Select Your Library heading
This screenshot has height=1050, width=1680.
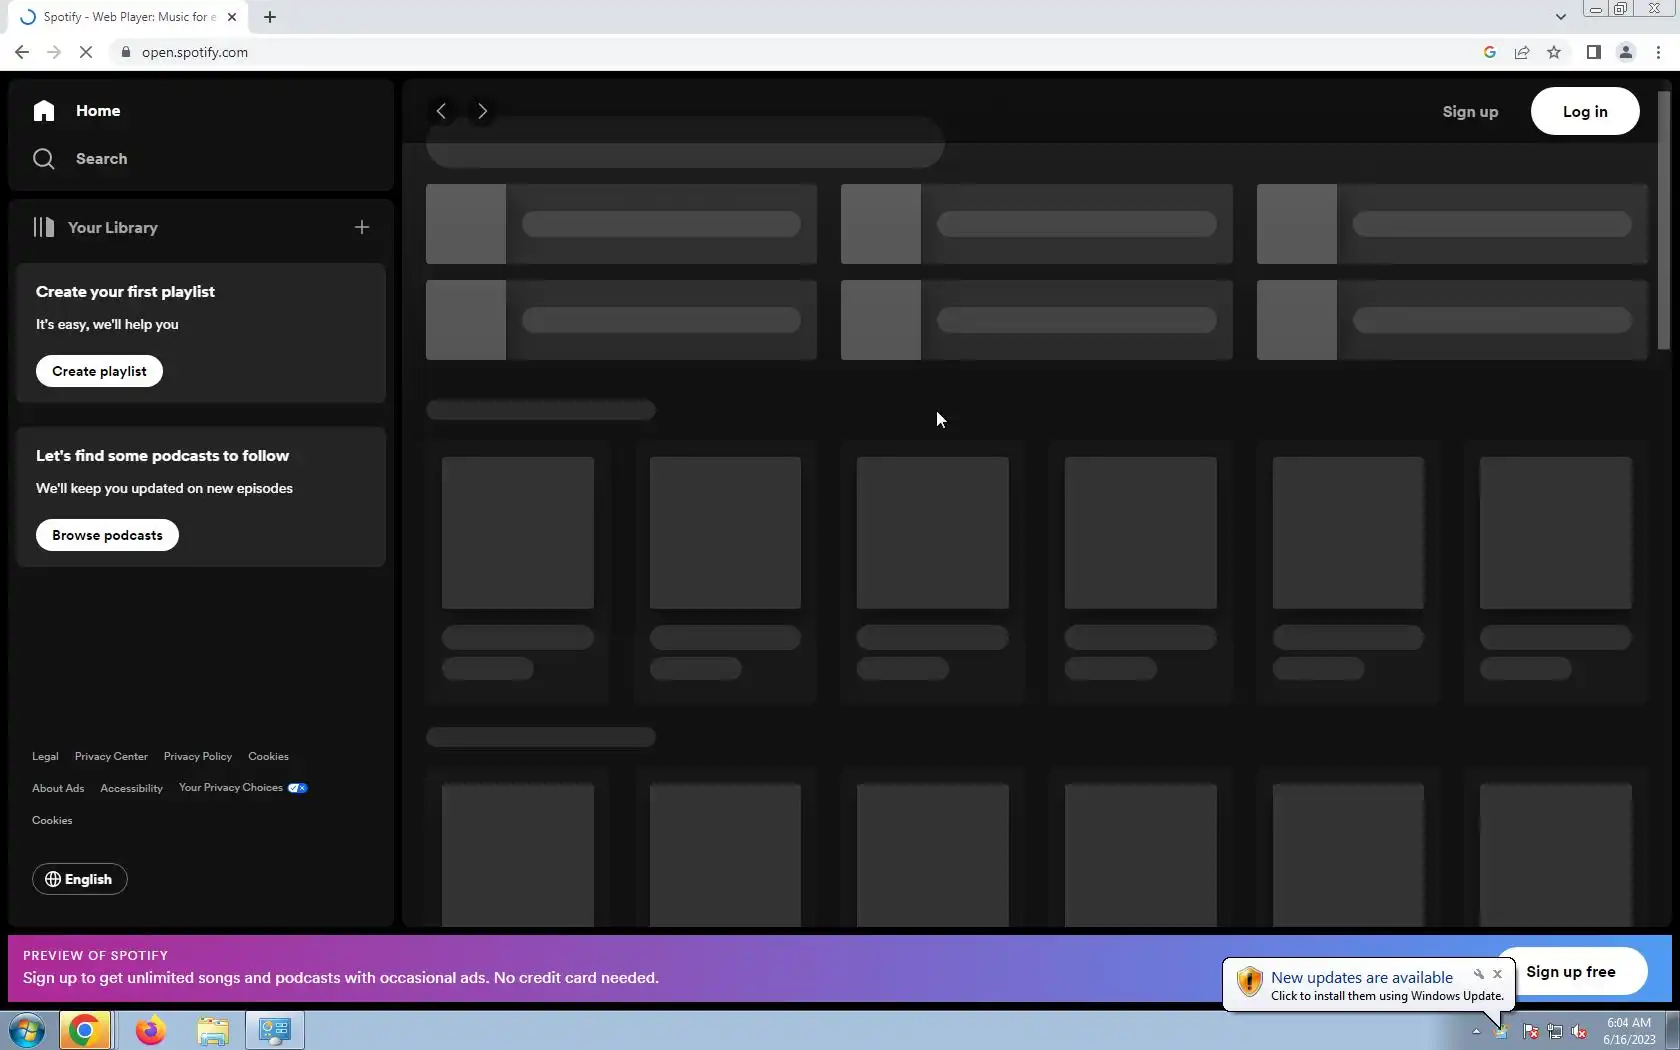(x=113, y=227)
